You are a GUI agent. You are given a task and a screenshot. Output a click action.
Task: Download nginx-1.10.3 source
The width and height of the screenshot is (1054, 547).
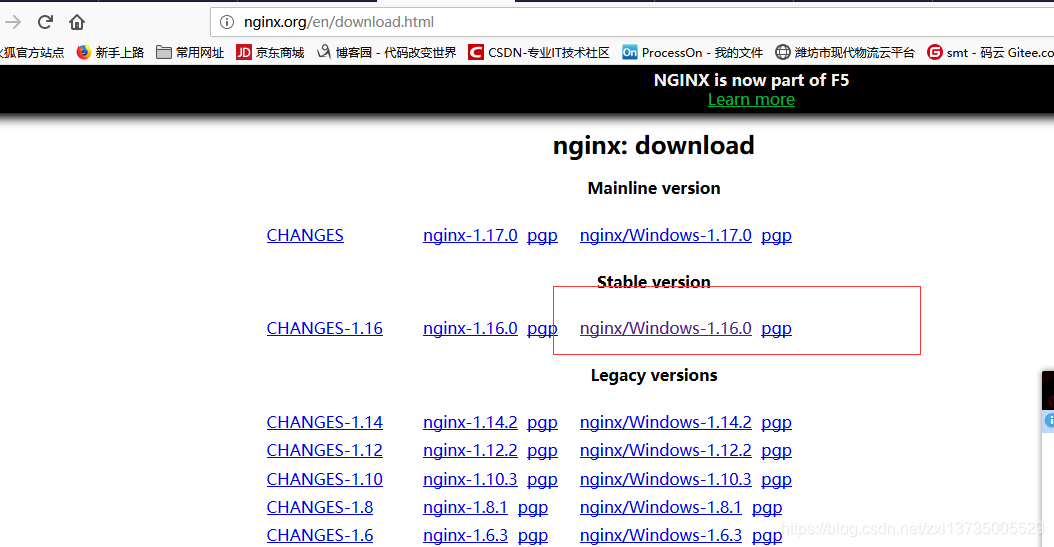[470, 479]
